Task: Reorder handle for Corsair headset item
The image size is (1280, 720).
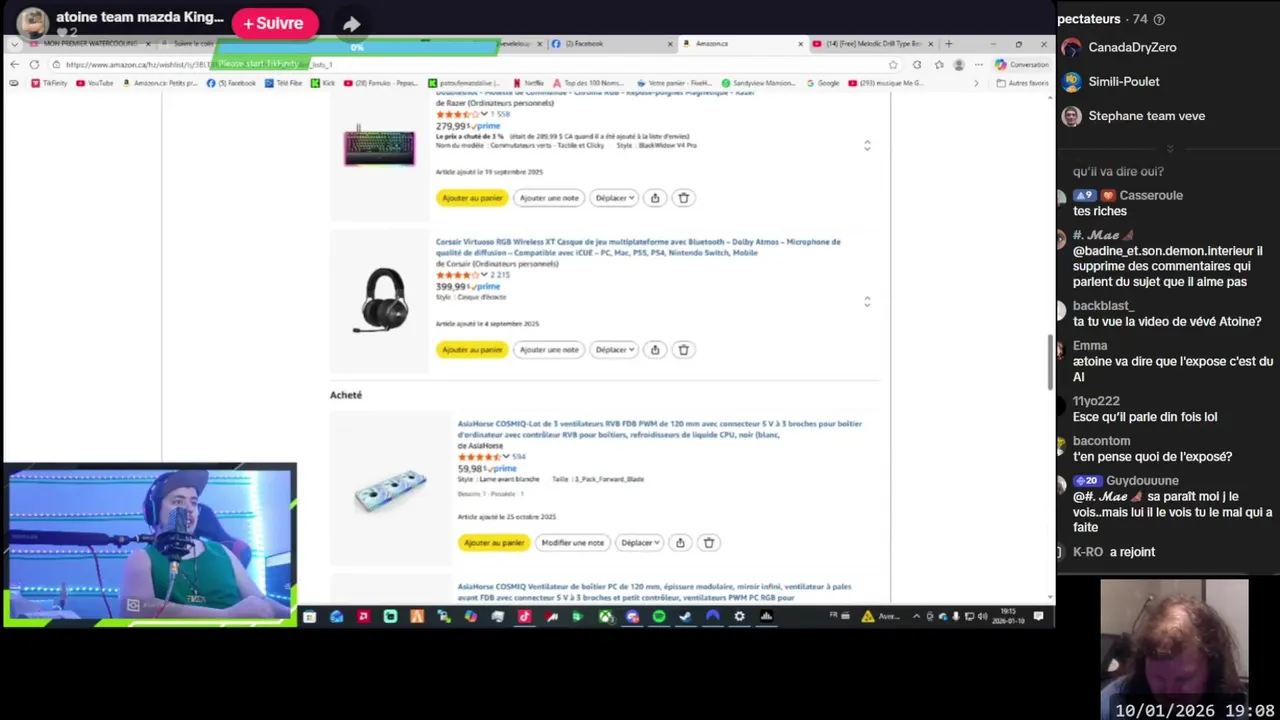Action: (x=867, y=301)
